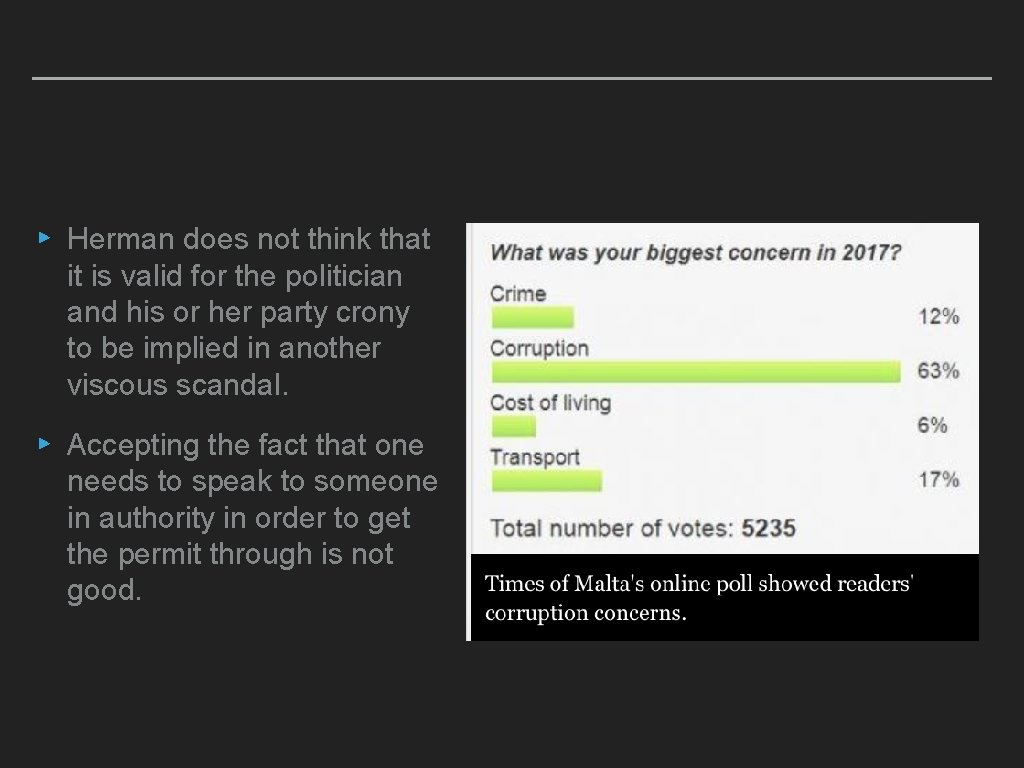Click the Total number of votes text
Image resolution: width=1024 pixels, height=768 pixels.
coord(642,527)
